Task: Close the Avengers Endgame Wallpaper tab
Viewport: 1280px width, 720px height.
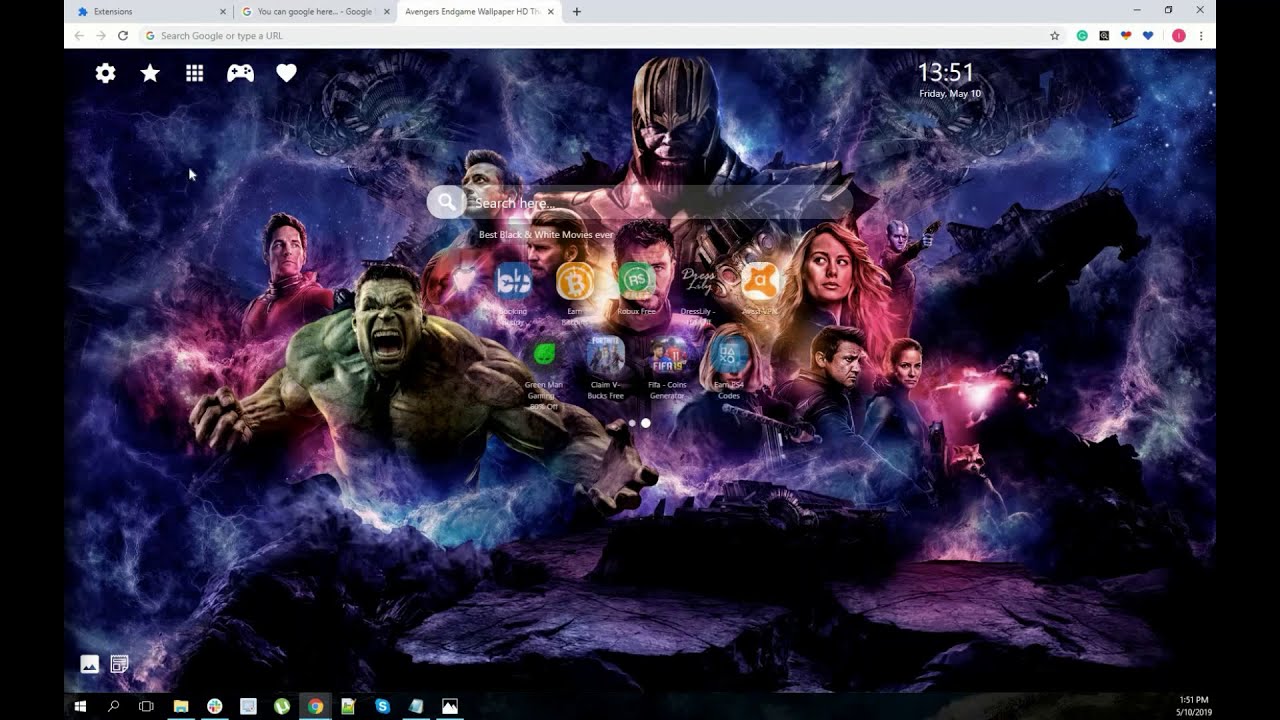Action: (552, 12)
